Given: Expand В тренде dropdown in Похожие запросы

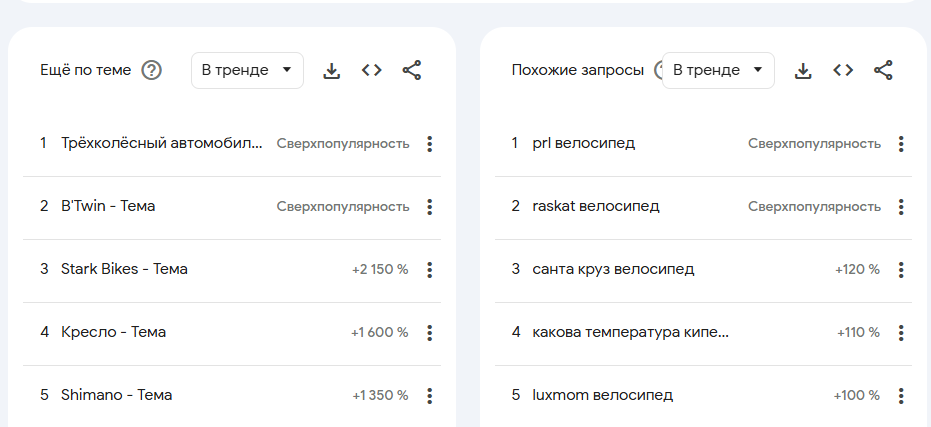Looking at the screenshot, I should tap(718, 70).
